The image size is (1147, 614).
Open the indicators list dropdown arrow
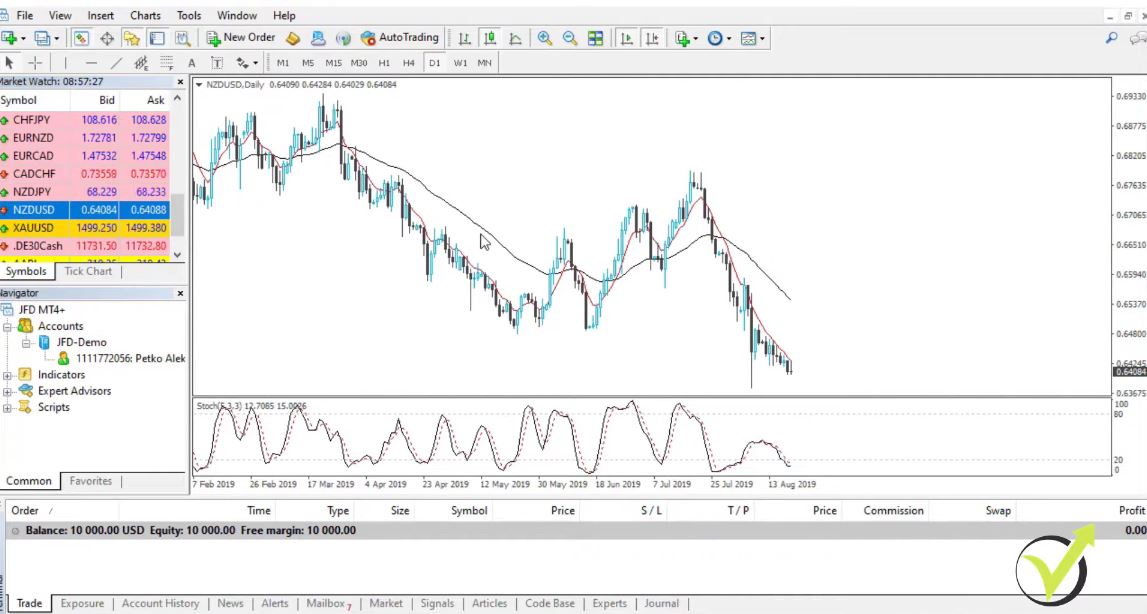pyautogui.click(x=697, y=38)
